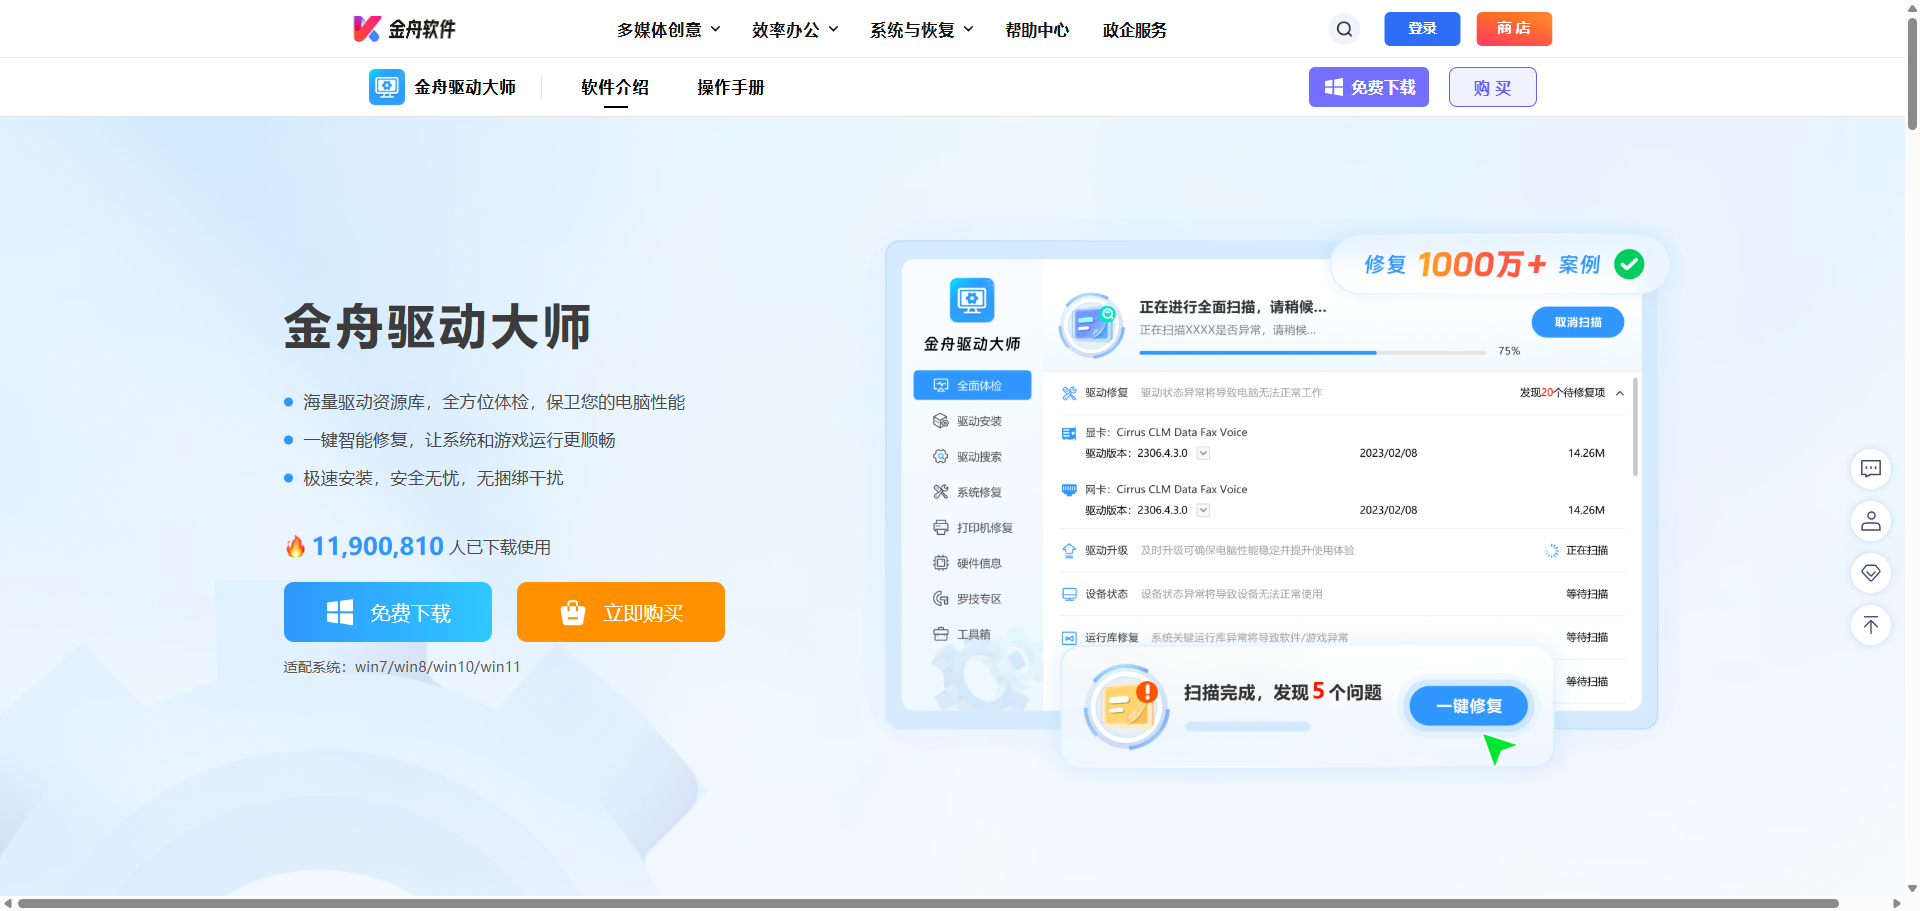Click the 11,900,810 download count text
Image resolution: width=1920 pixels, height=911 pixels.
point(377,546)
